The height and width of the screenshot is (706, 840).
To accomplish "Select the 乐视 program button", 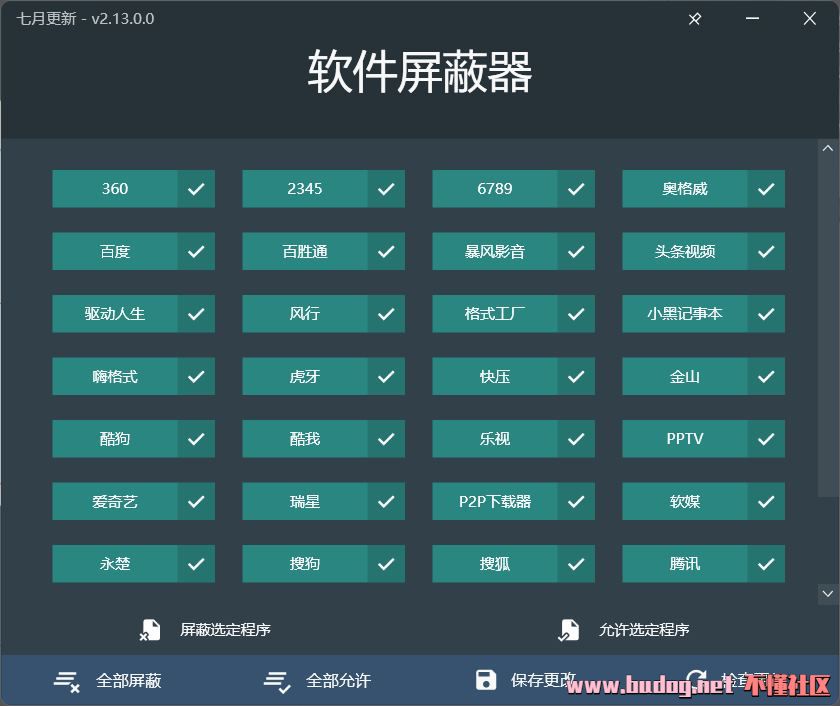I will coord(495,439).
